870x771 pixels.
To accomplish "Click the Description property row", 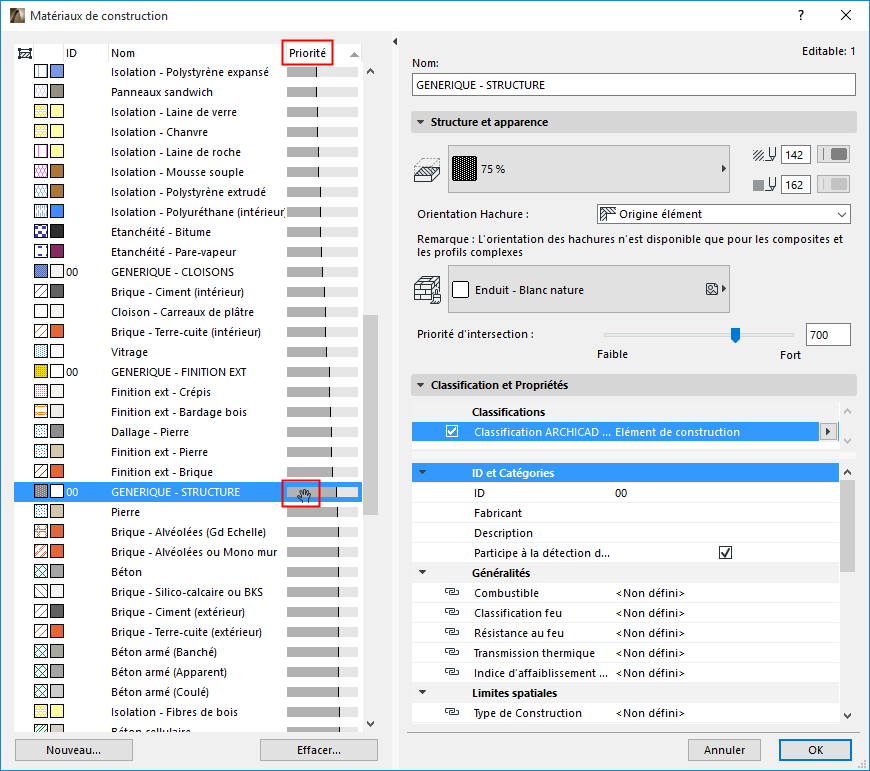I will pyautogui.click(x=625, y=532).
